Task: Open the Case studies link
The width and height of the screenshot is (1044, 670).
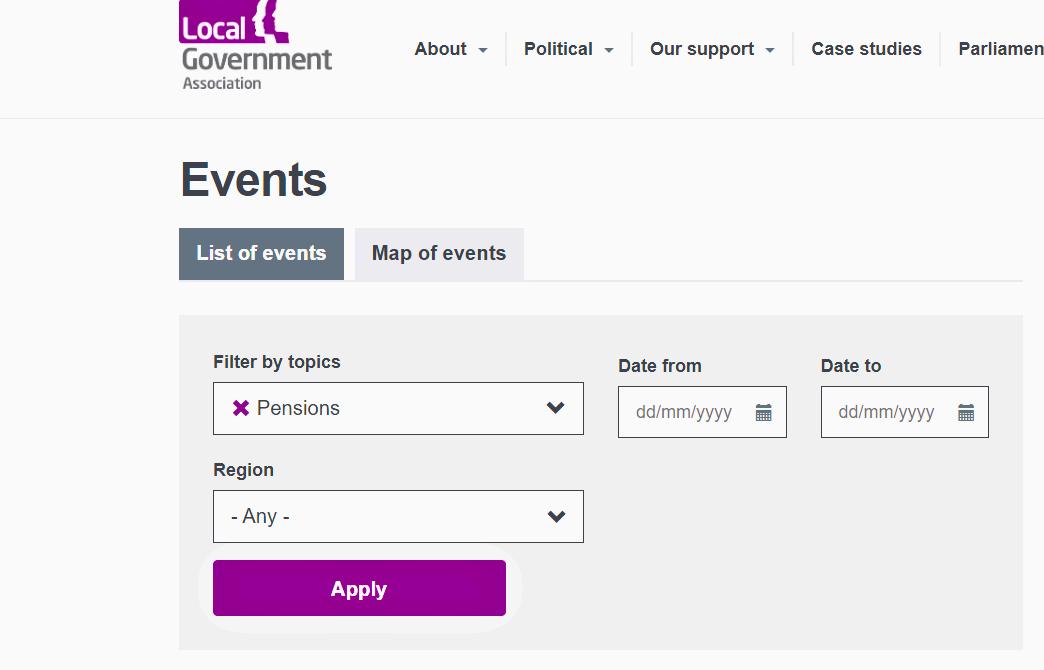Action: (866, 49)
